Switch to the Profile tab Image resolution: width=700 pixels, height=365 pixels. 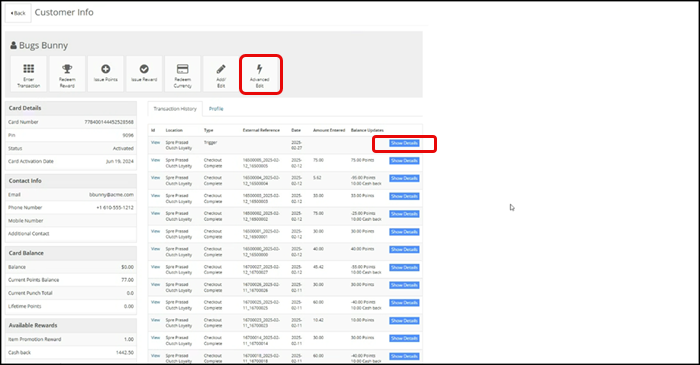point(216,109)
